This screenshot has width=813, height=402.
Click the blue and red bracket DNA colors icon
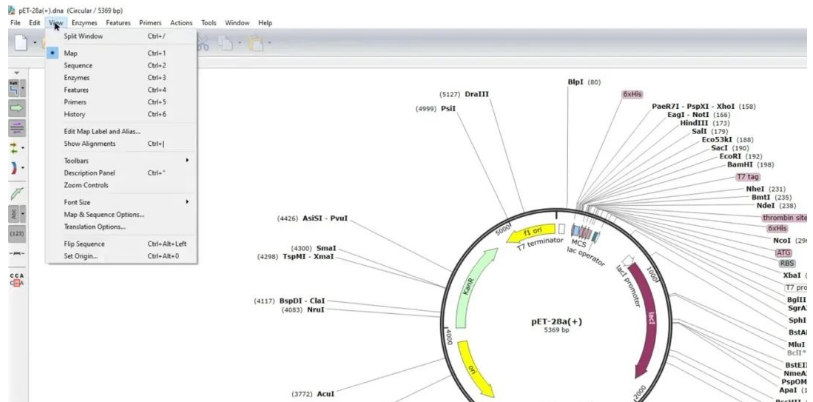coord(14,168)
